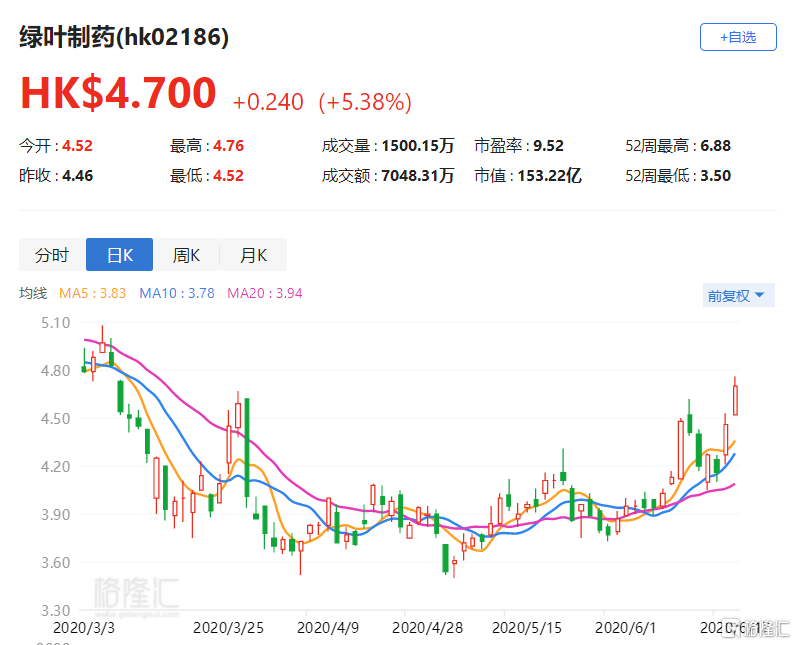Image resolution: width=796 pixels, height=645 pixels.
Task: Click the +0.240 price change value
Action: [268, 102]
